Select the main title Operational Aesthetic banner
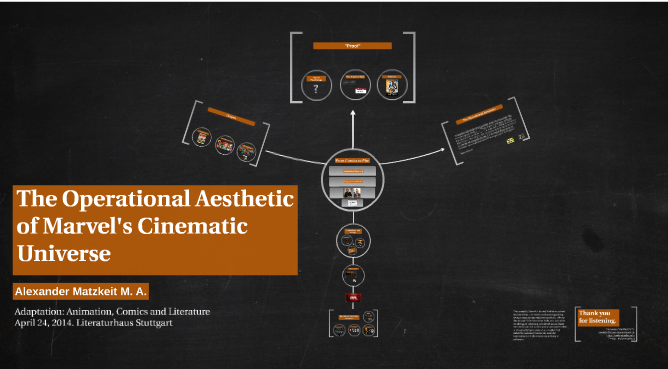 coord(155,230)
